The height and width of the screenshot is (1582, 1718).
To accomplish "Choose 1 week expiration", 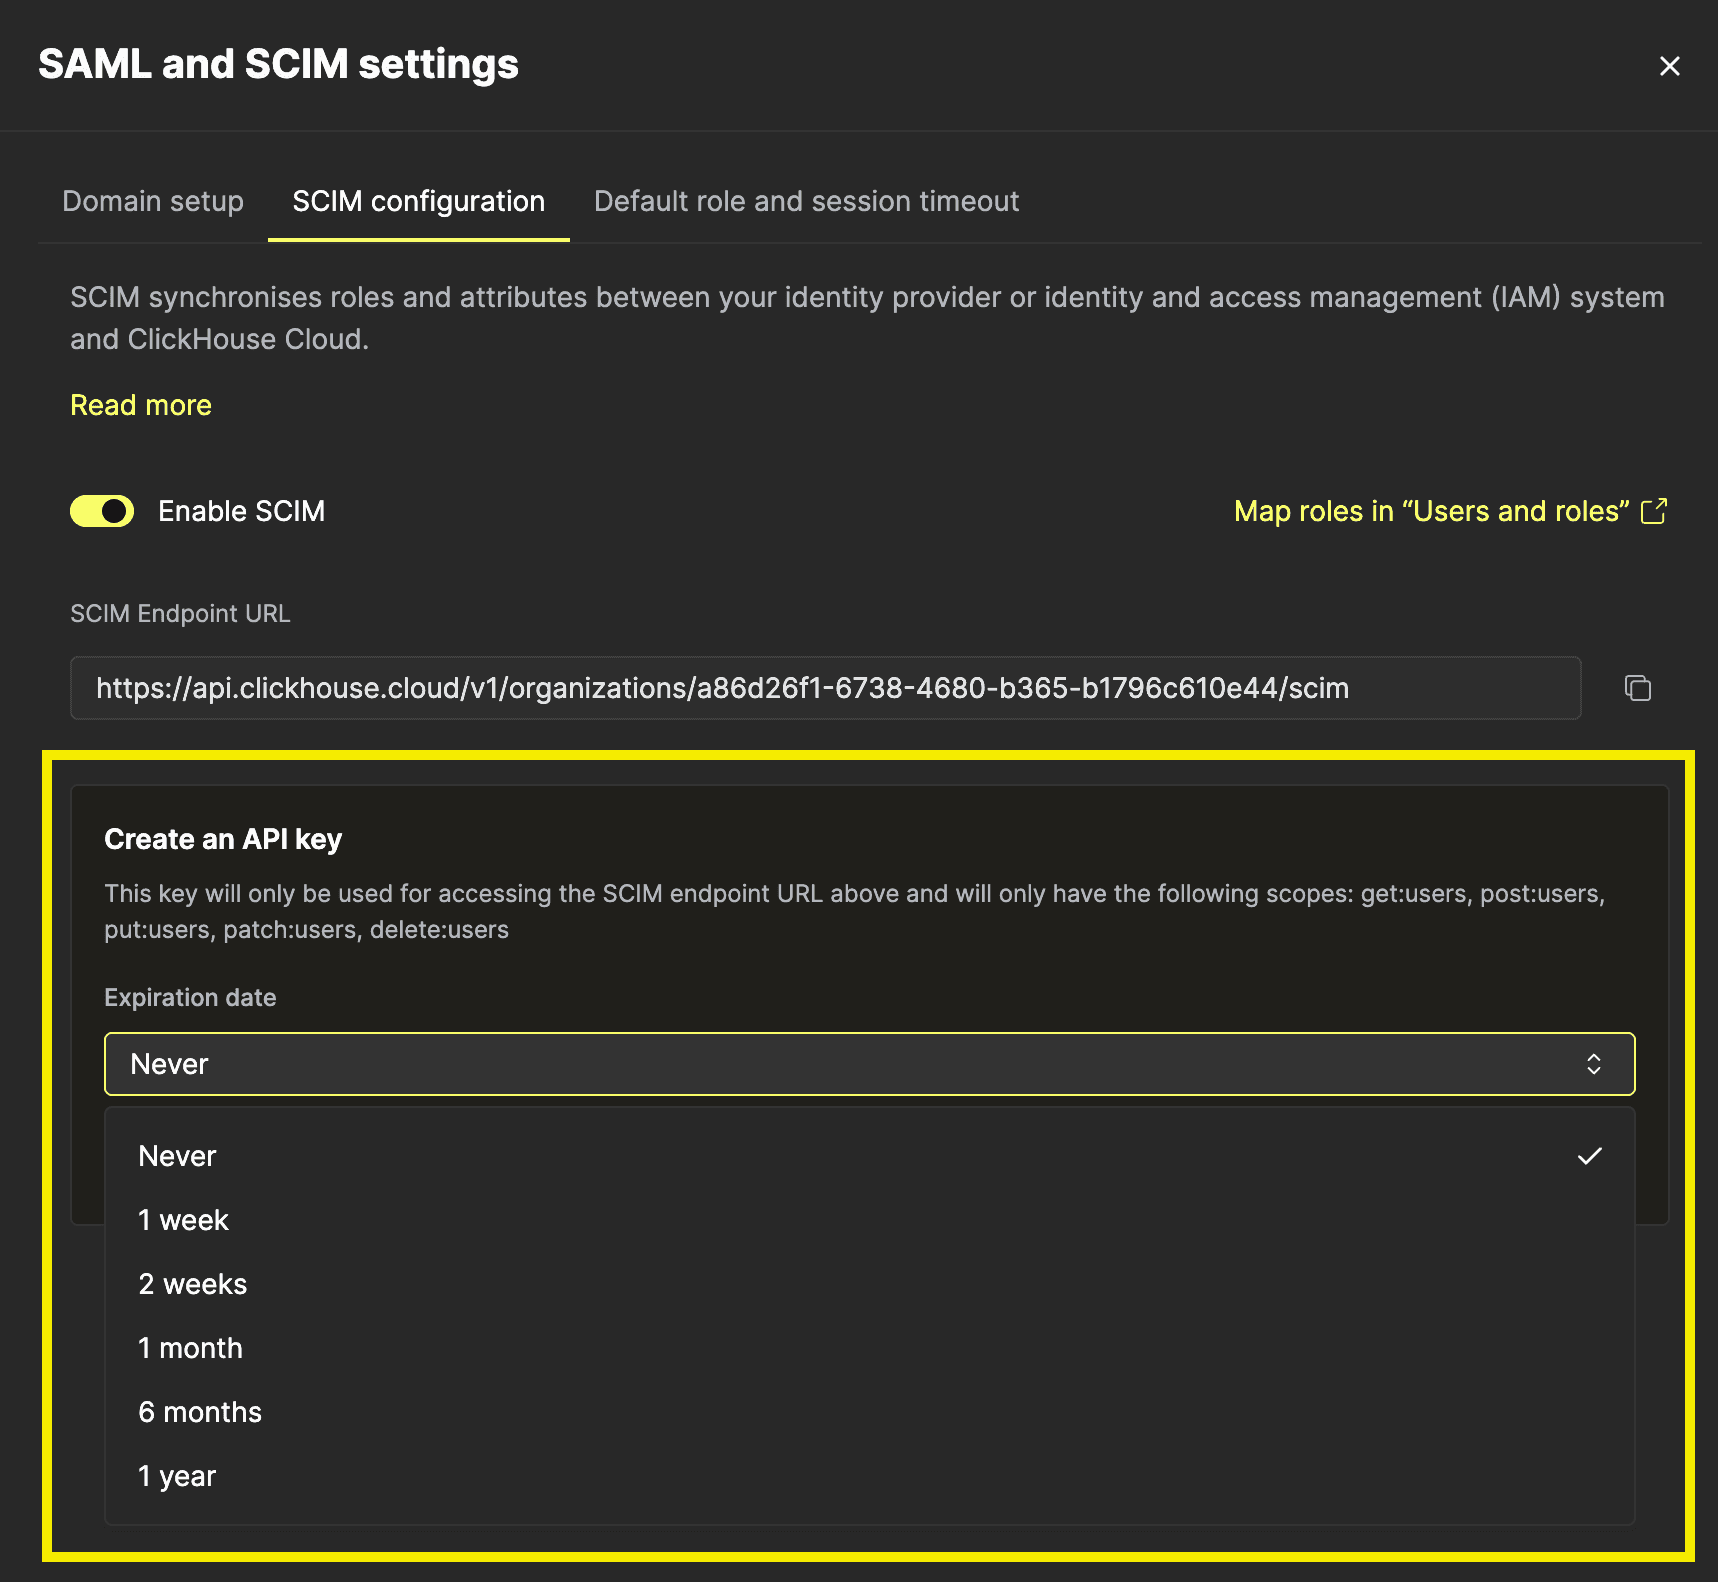I will pyautogui.click(x=870, y=1220).
